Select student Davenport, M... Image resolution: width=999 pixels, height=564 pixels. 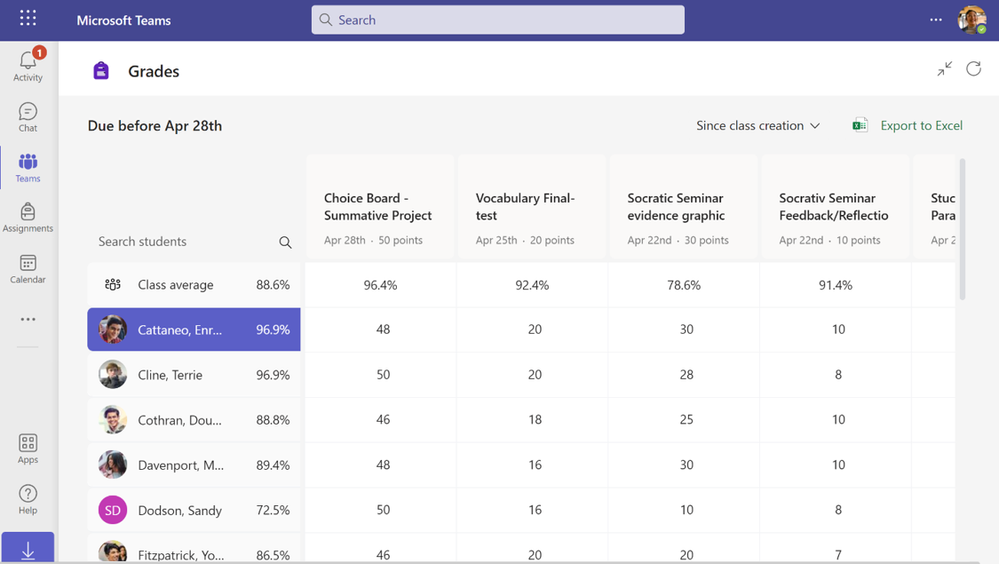[194, 465]
